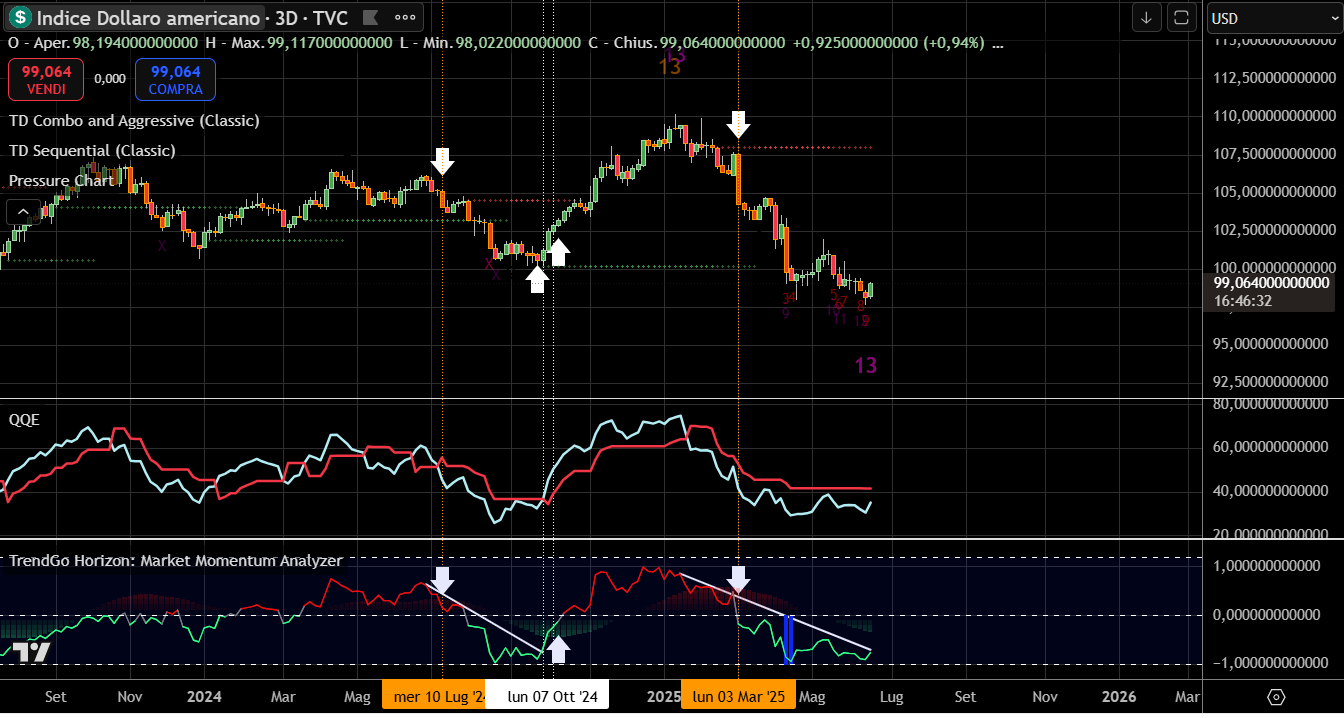Screen dimensions: 1344x718
Task: Click the QQE indicator pane title
Action: point(24,420)
